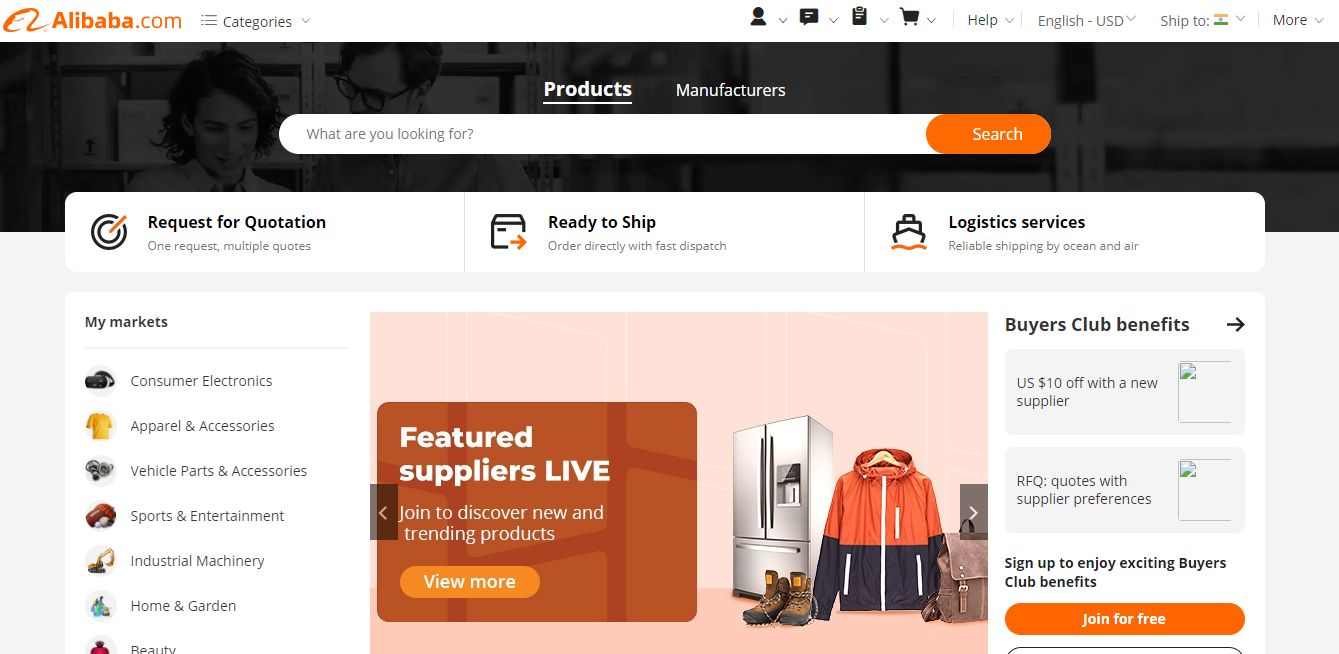Screen dimensions: 1339x654
Task: Click the Join for free button
Action: click(1124, 619)
